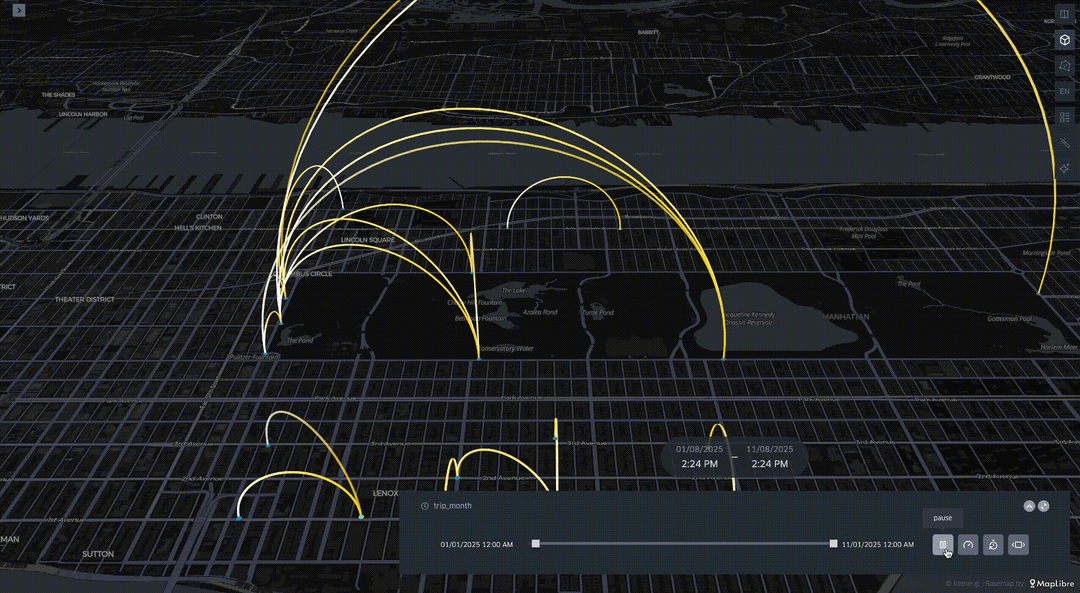Change the animation window type
1080x593 pixels.
click(x=1018, y=545)
